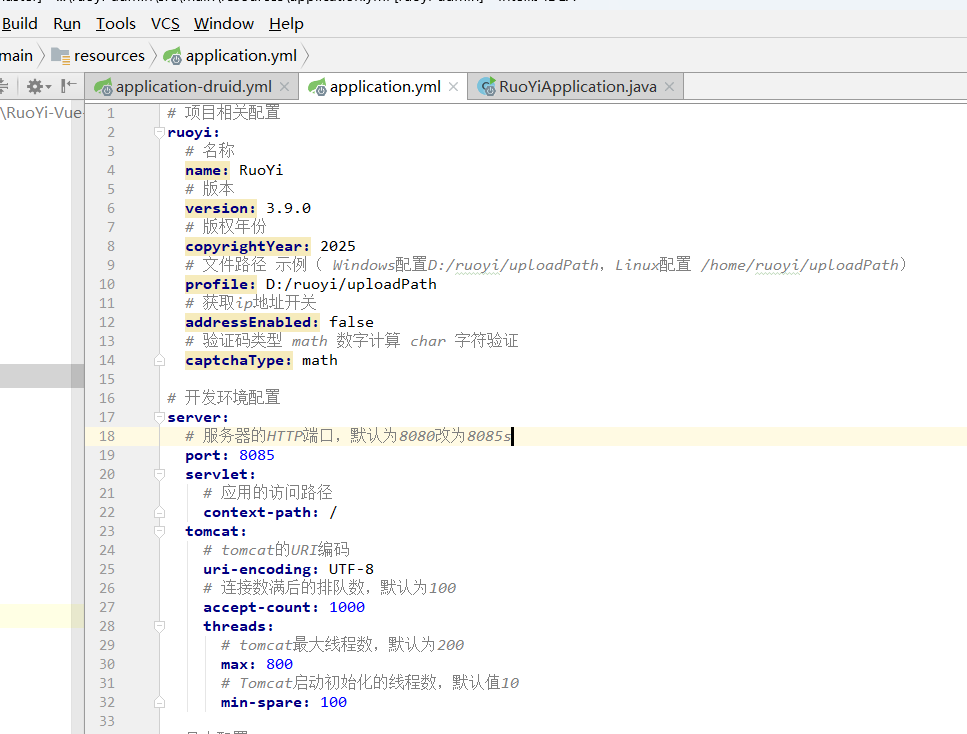Click the resources folder breadcrumb
This screenshot has height=734, width=967.
(x=98, y=56)
